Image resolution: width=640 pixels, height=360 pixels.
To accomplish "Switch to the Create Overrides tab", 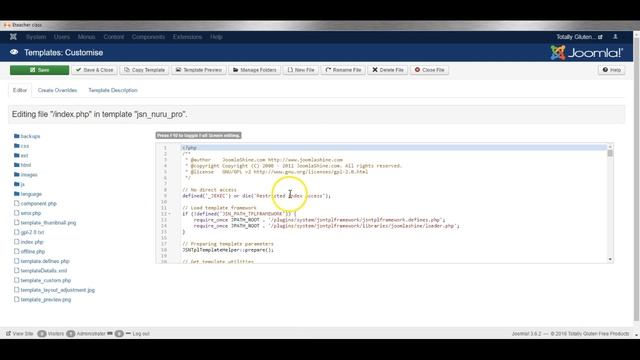I will tap(57, 90).
